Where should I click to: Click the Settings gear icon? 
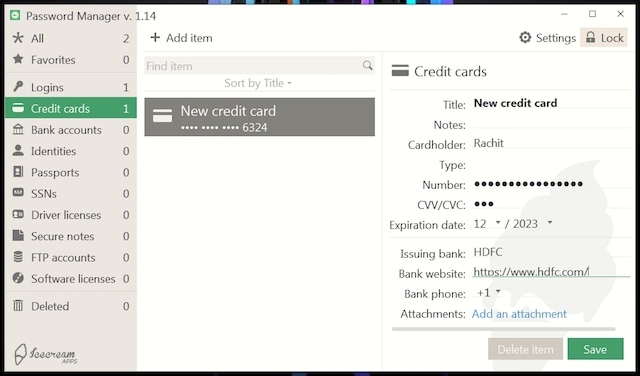tap(525, 38)
